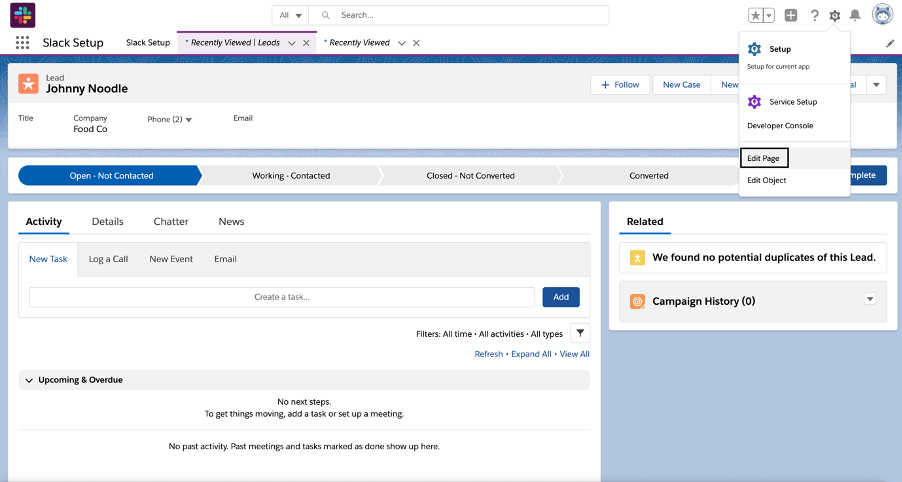Open Developer Console menu item
The height and width of the screenshot is (482, 902).
(780, 125)
